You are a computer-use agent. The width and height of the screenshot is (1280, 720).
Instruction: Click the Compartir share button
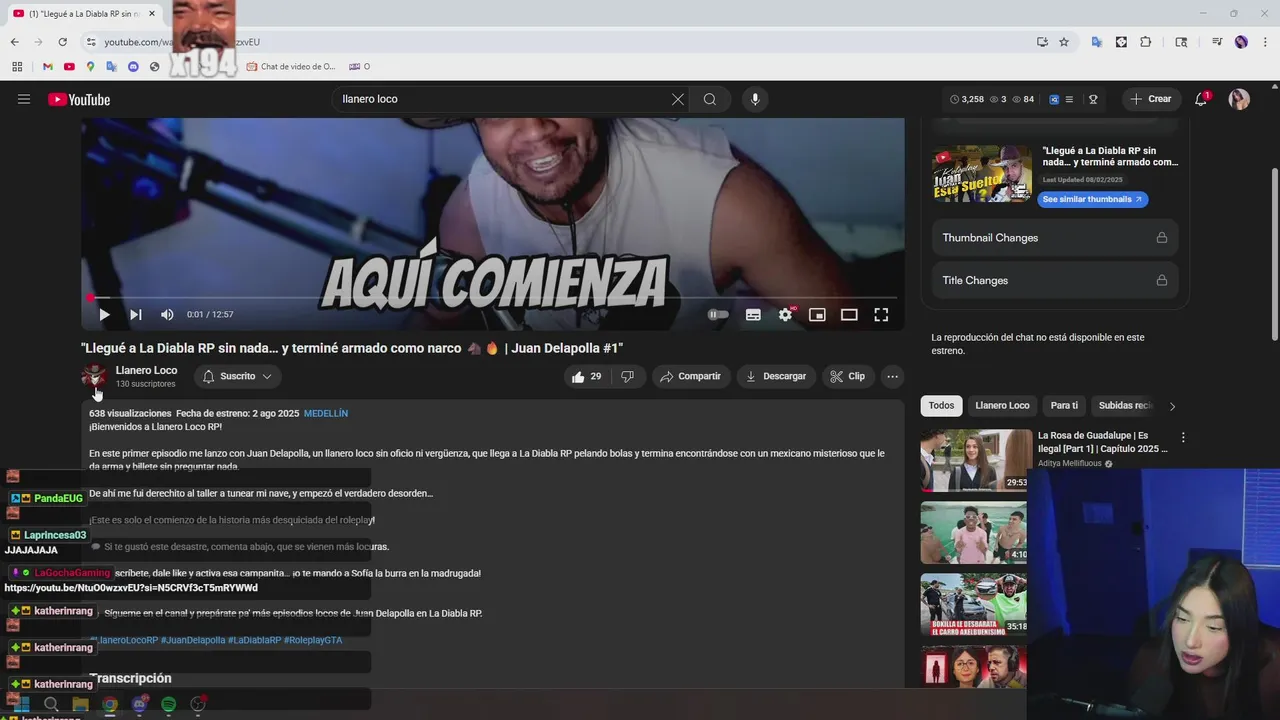point(690,376)
